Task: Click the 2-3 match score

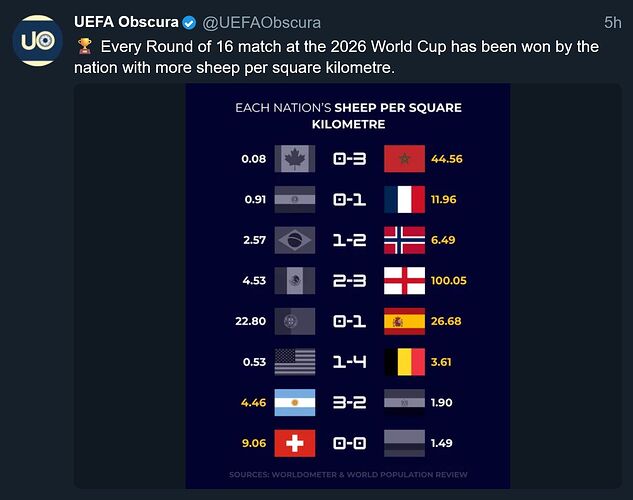Action: [x=350, y=280]
